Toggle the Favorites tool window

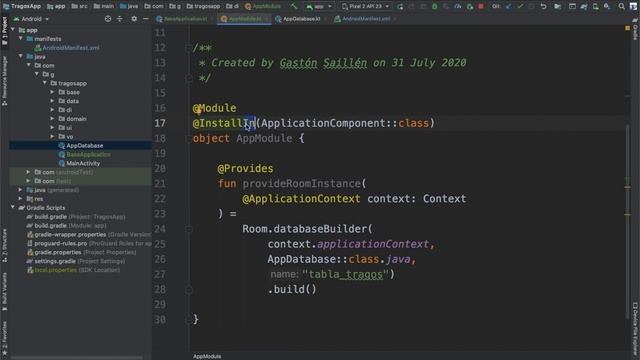4,337
